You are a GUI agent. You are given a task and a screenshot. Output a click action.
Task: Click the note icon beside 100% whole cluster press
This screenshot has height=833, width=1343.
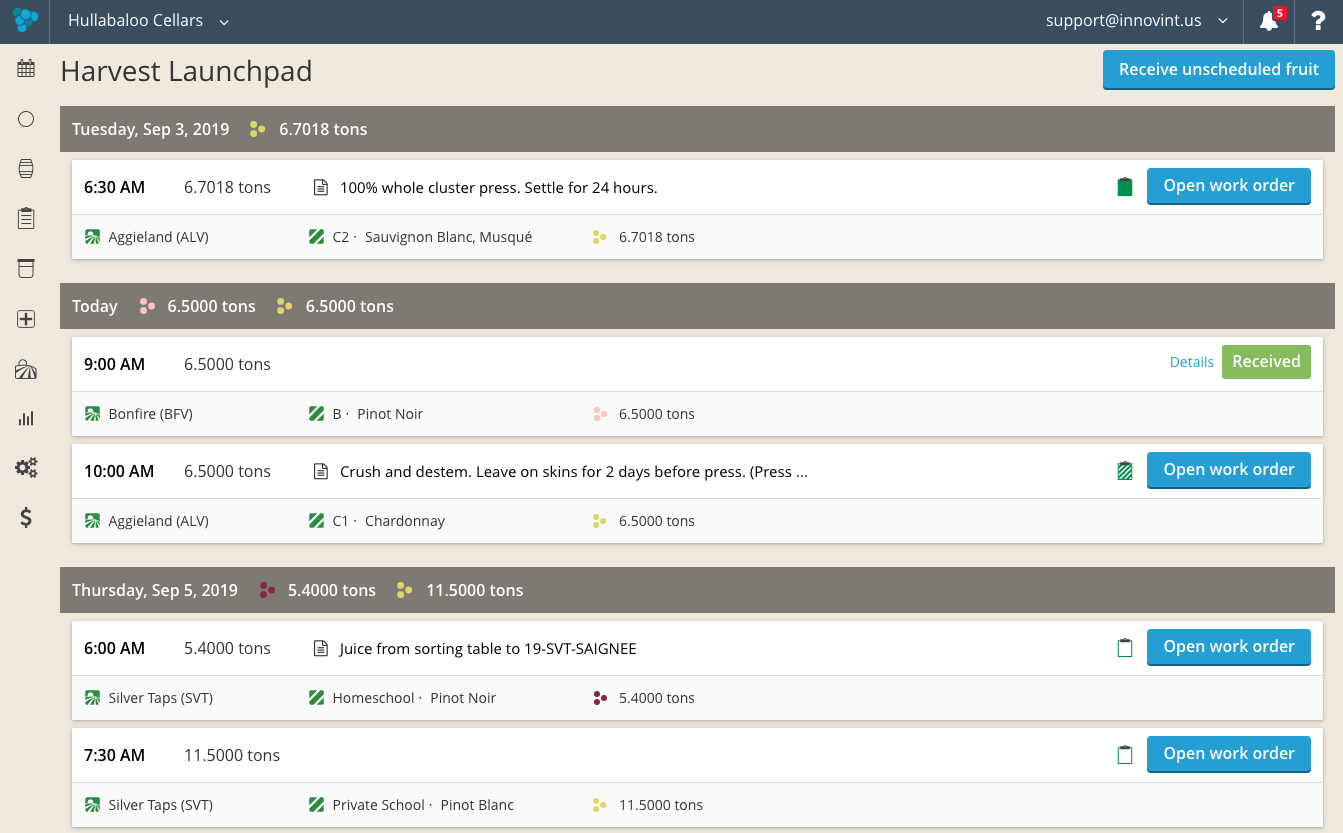[x=321, y=187]
